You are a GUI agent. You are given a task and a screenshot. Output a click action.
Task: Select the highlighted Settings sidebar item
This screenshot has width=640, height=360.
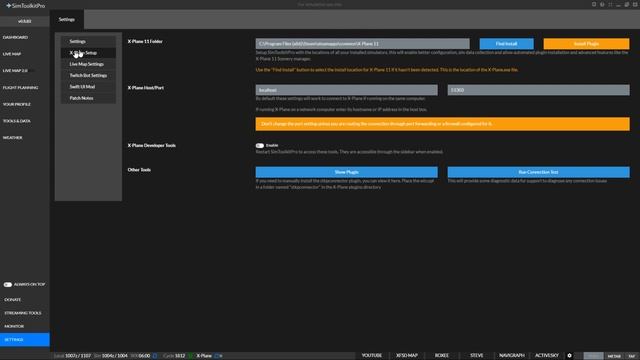pyautogui.click(x=24, y=340)
